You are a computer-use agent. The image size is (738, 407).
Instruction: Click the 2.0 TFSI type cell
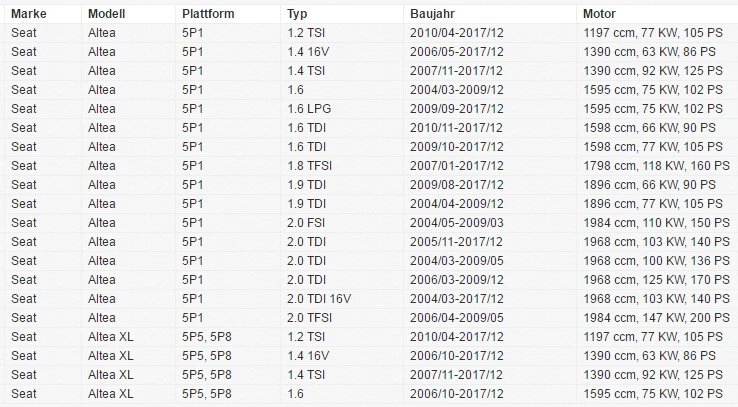(342, 318)
